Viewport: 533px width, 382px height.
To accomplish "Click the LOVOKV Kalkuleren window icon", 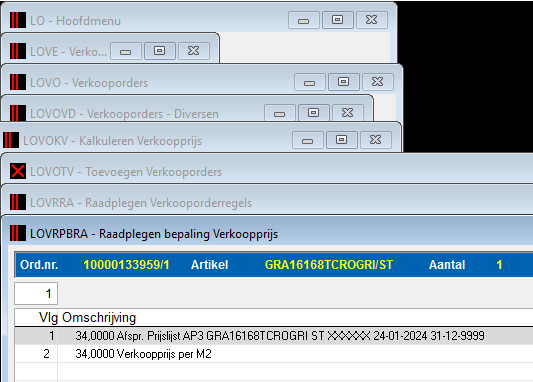I will click(x=11, y=140).
